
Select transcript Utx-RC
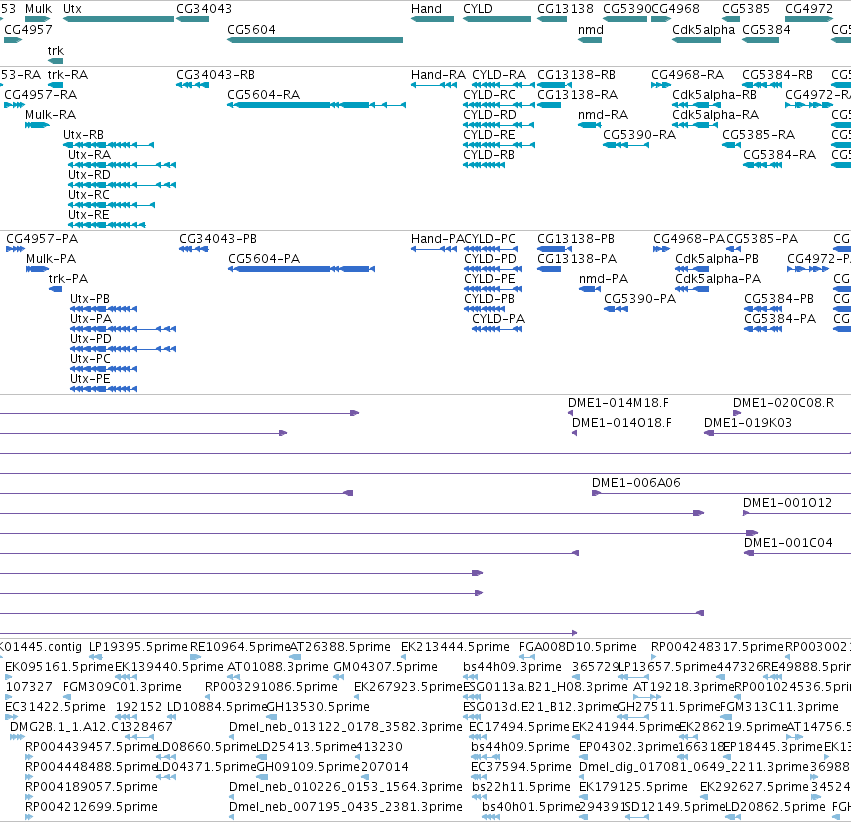(111, 205)
